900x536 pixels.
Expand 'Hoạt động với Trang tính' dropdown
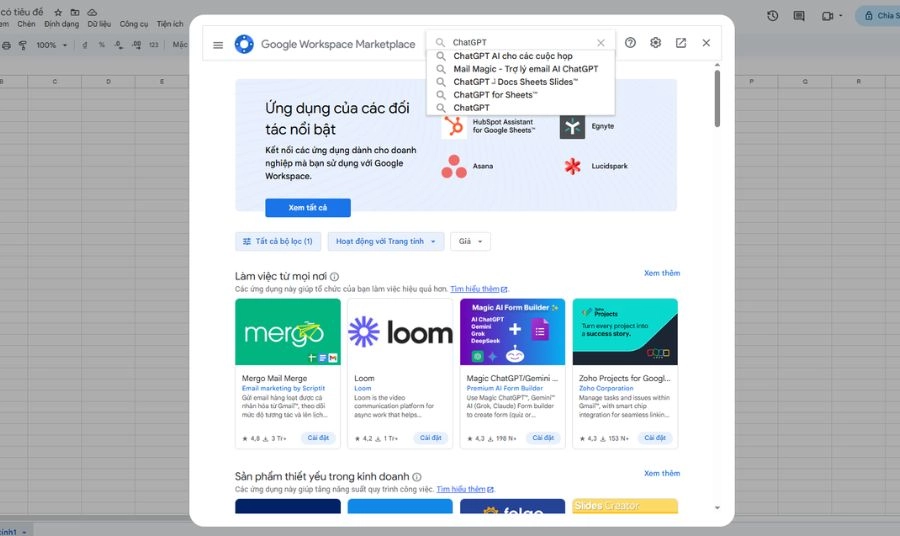point(386,242)
